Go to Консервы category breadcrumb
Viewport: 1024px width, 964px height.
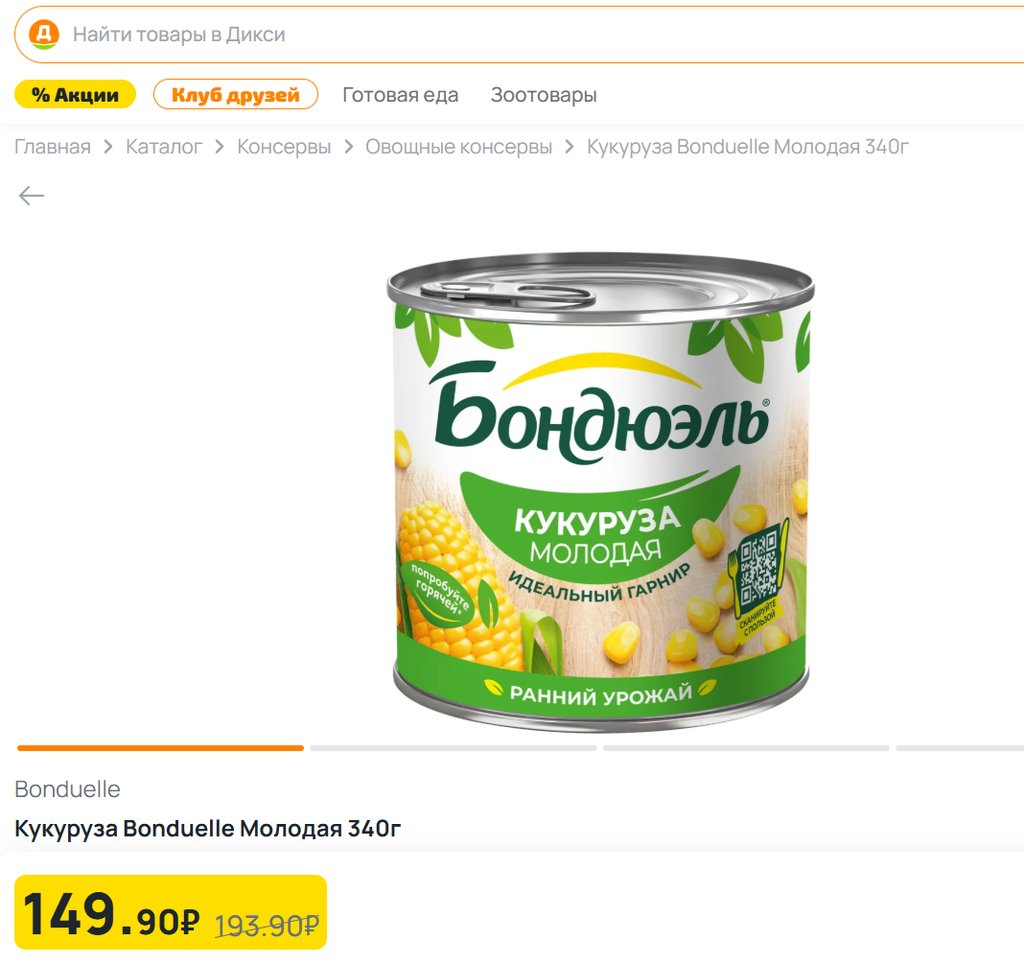284,148
